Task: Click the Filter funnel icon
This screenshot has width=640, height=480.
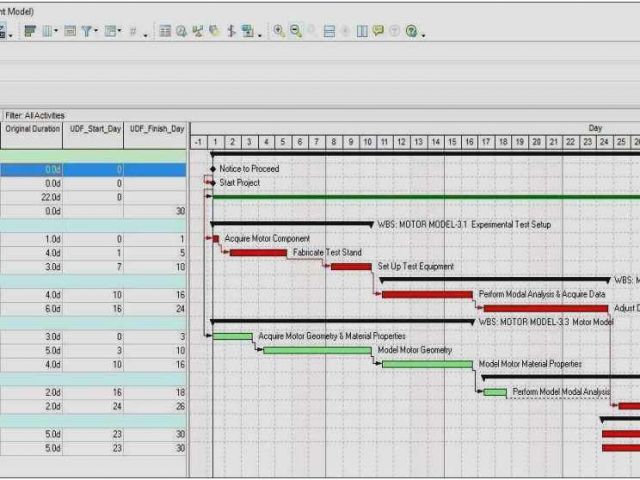Action: click(x=88, y=32)
